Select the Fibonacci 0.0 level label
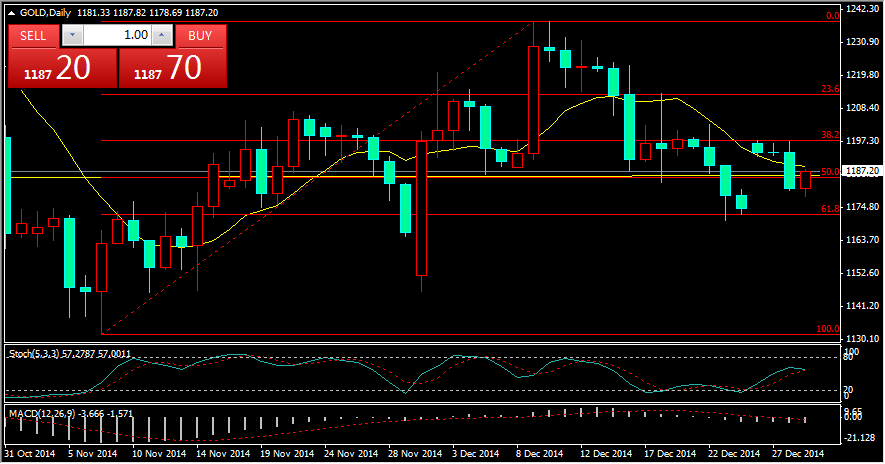Viewport: 885px width, 464px height. 831,16
